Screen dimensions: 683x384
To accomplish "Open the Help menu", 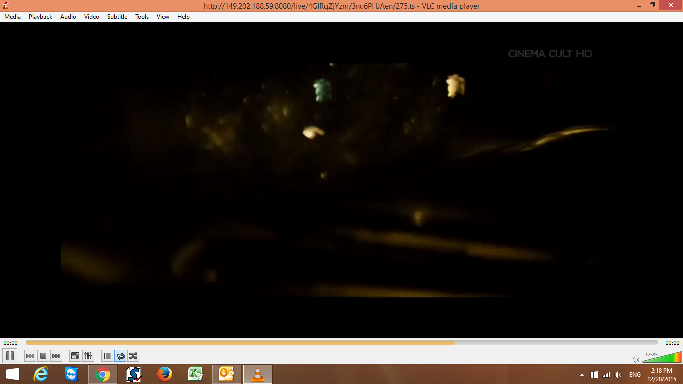I will (x=183, y=17).
